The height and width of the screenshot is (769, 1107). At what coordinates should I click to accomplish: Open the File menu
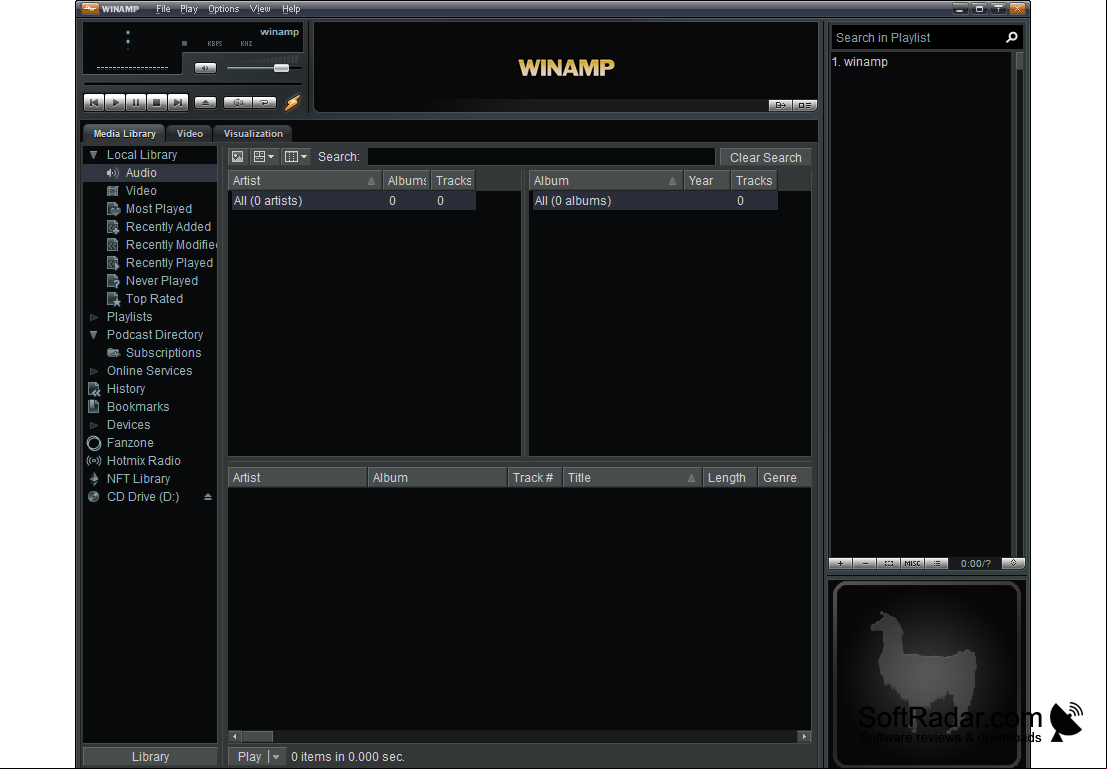[163, 9]
